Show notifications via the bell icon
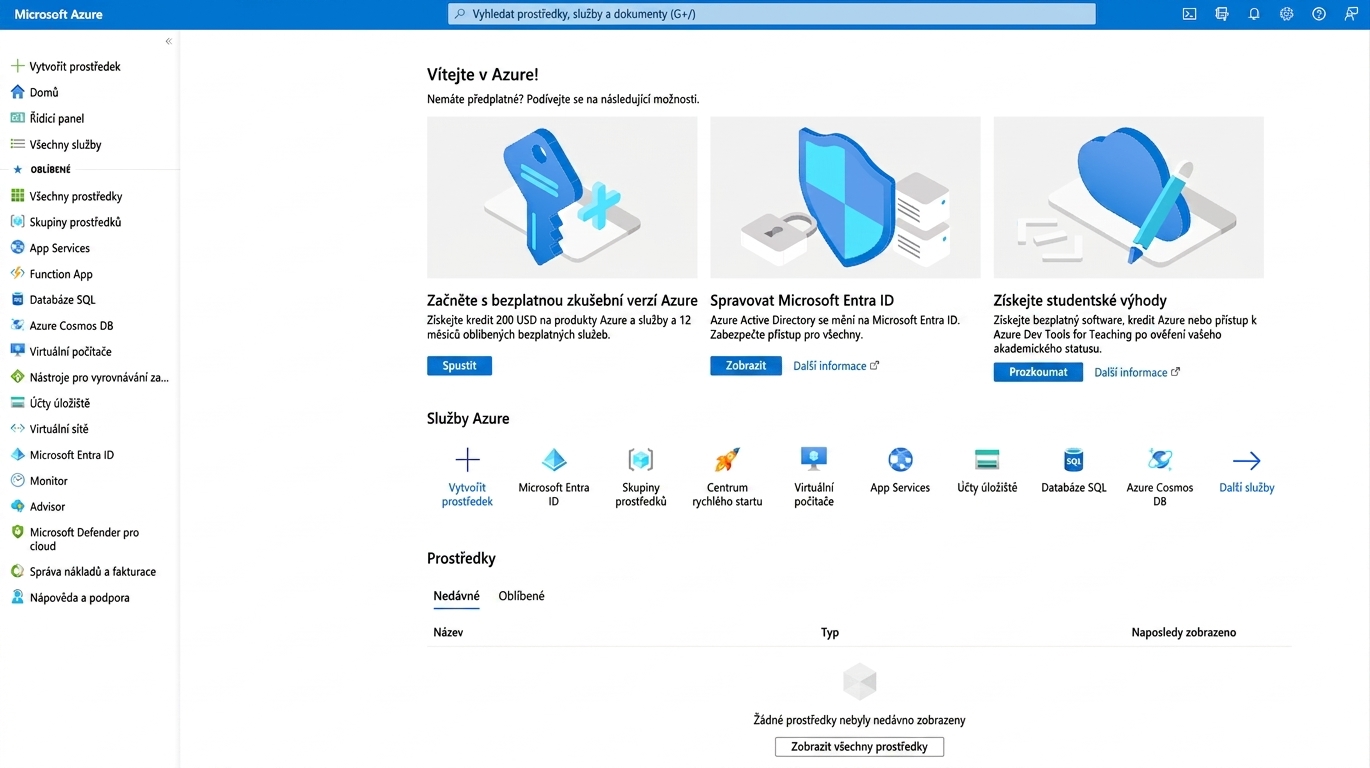 [x=1254, y=14]
